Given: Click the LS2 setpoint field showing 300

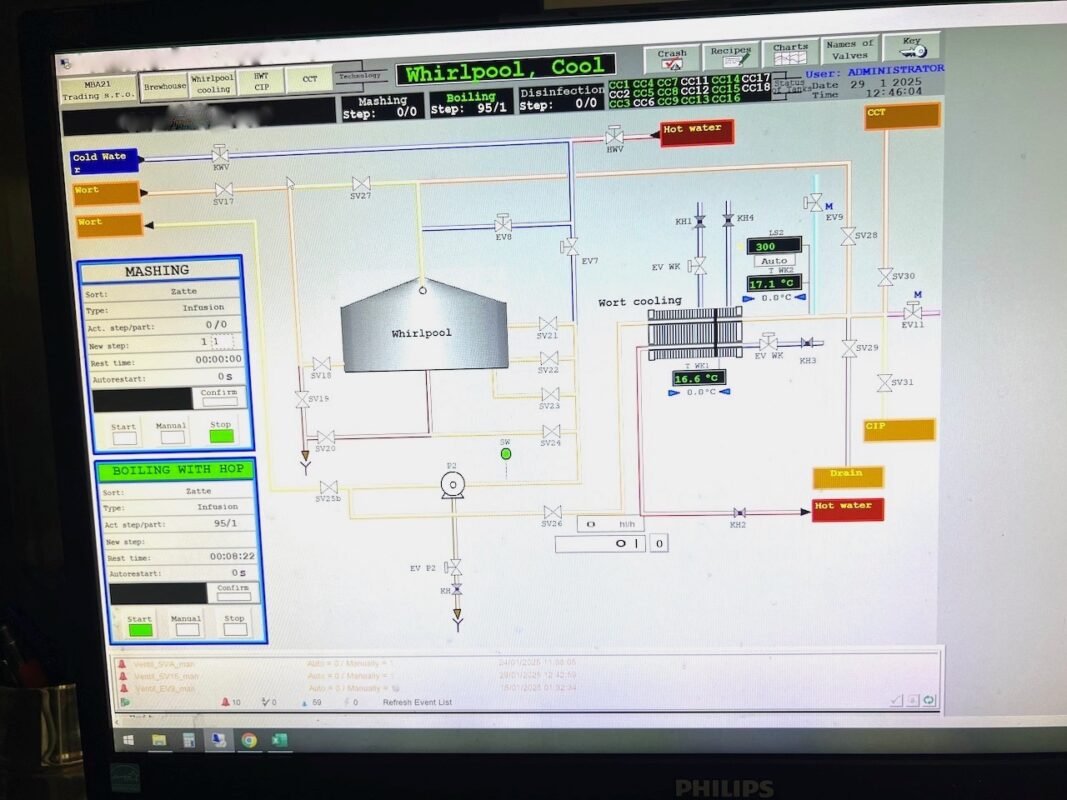Looking at the screenshot, I should (x=774, y=246).
